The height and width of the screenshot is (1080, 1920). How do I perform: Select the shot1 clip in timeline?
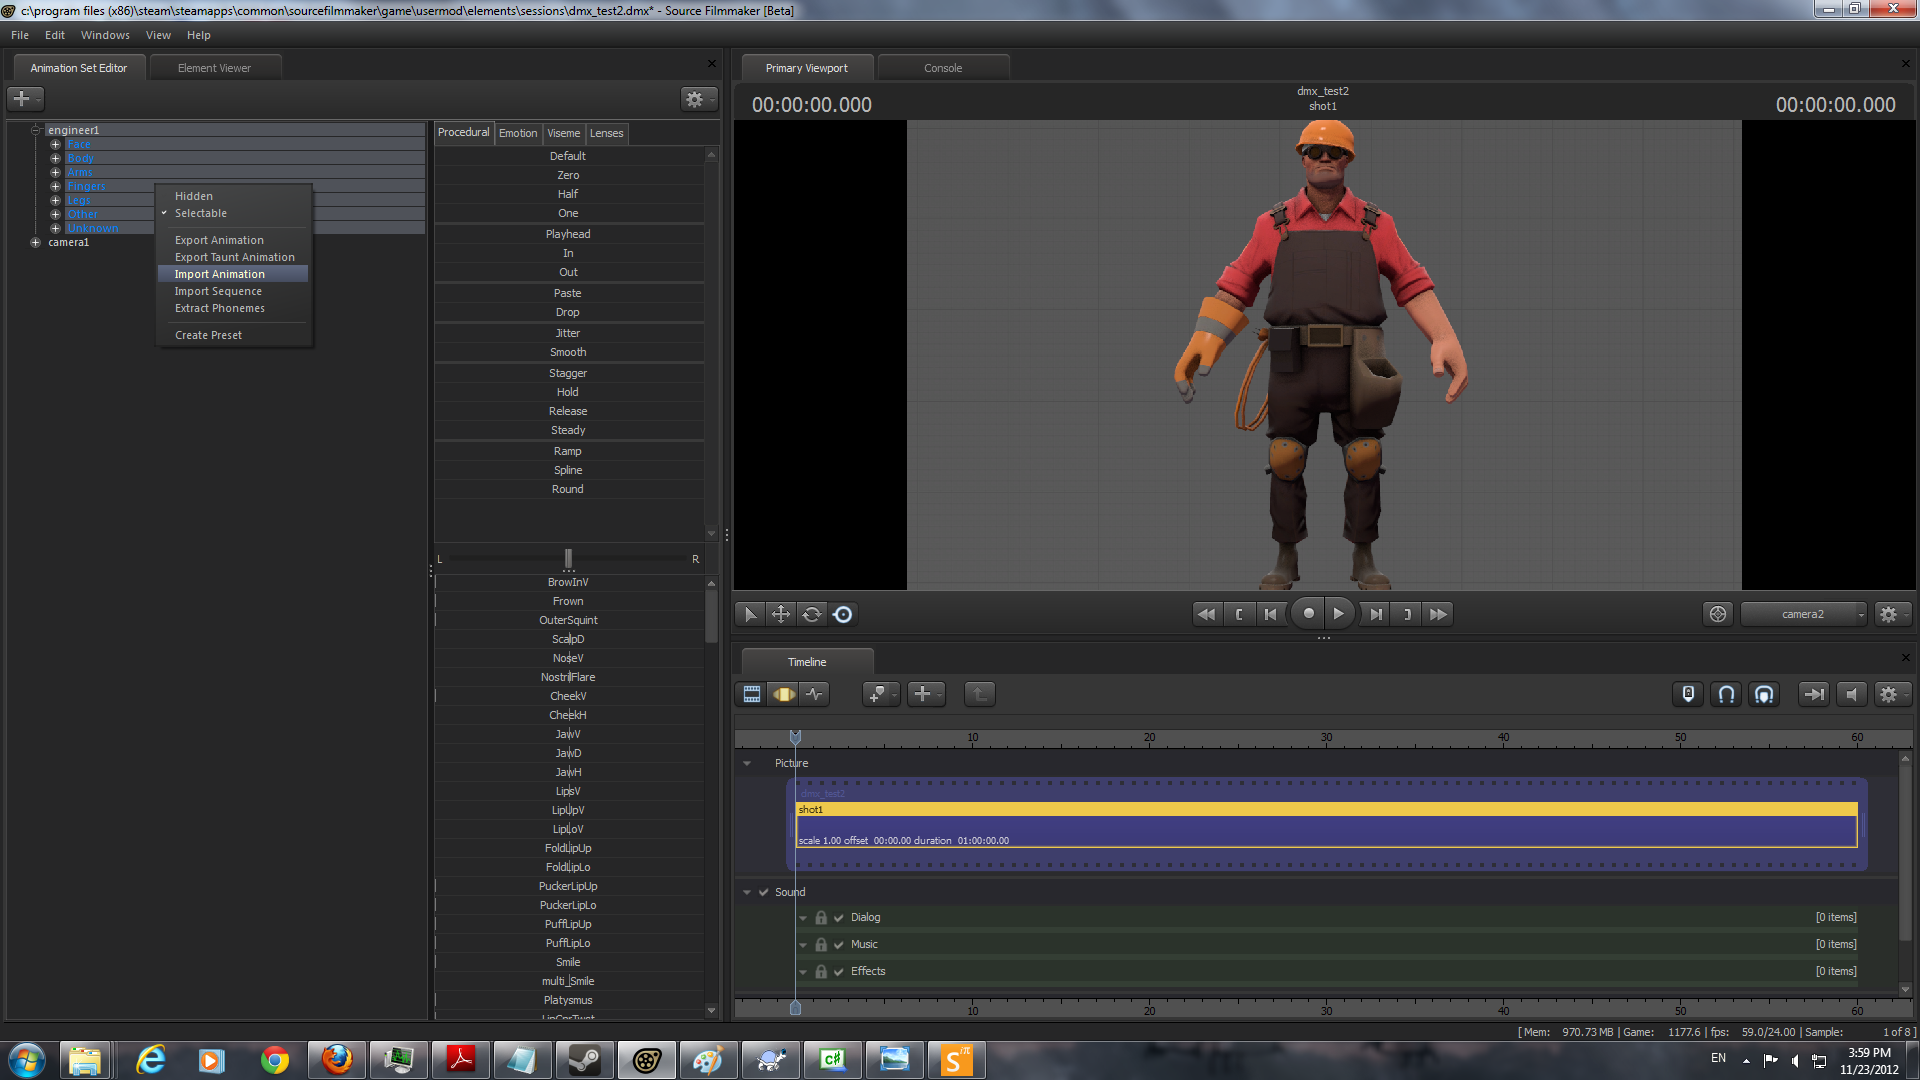point(1327,824)
